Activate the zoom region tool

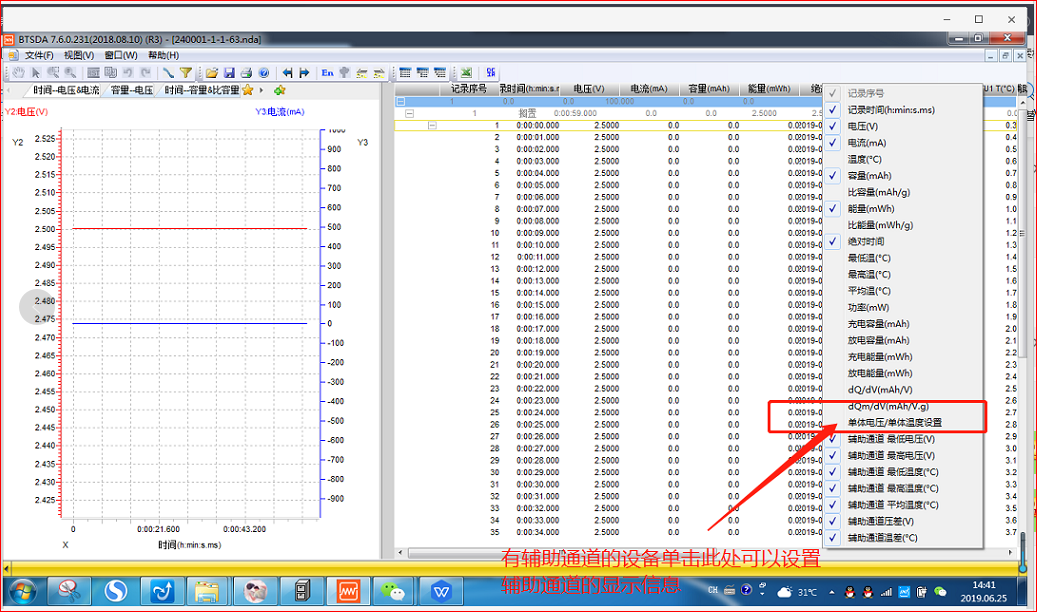pos(53,73)
